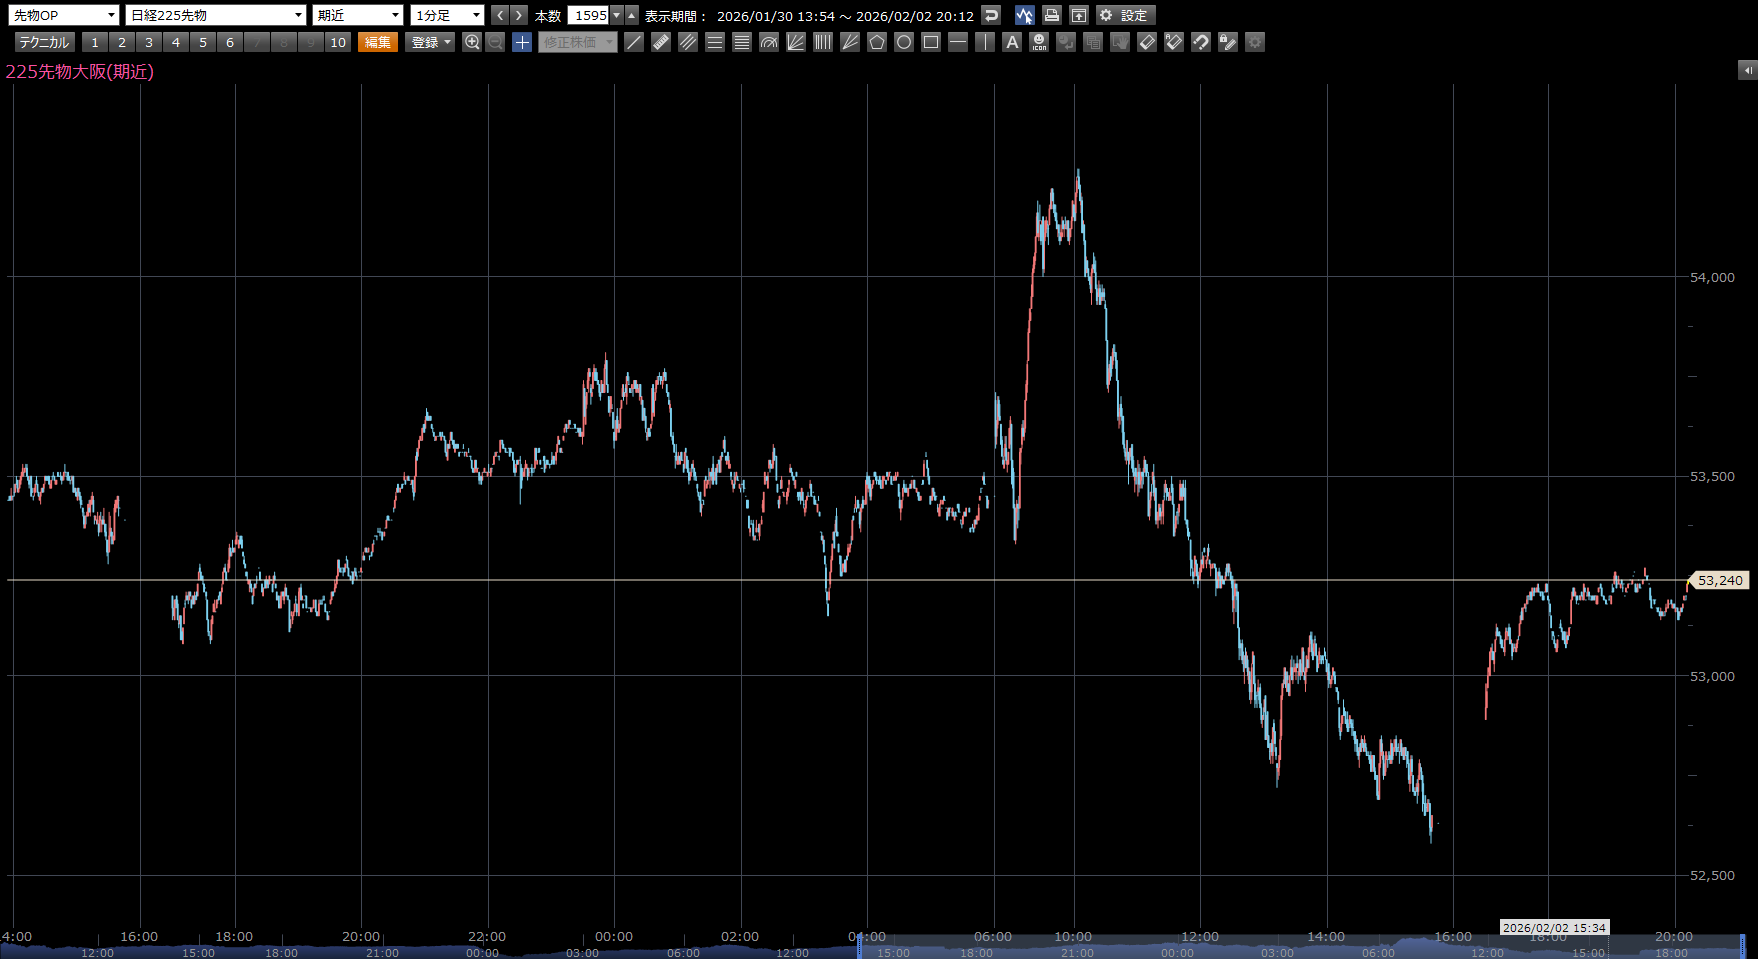Expand the 日経225先物 instrument dropdown
Viewport: 1758px width, 959px height.
coord(216,15)
